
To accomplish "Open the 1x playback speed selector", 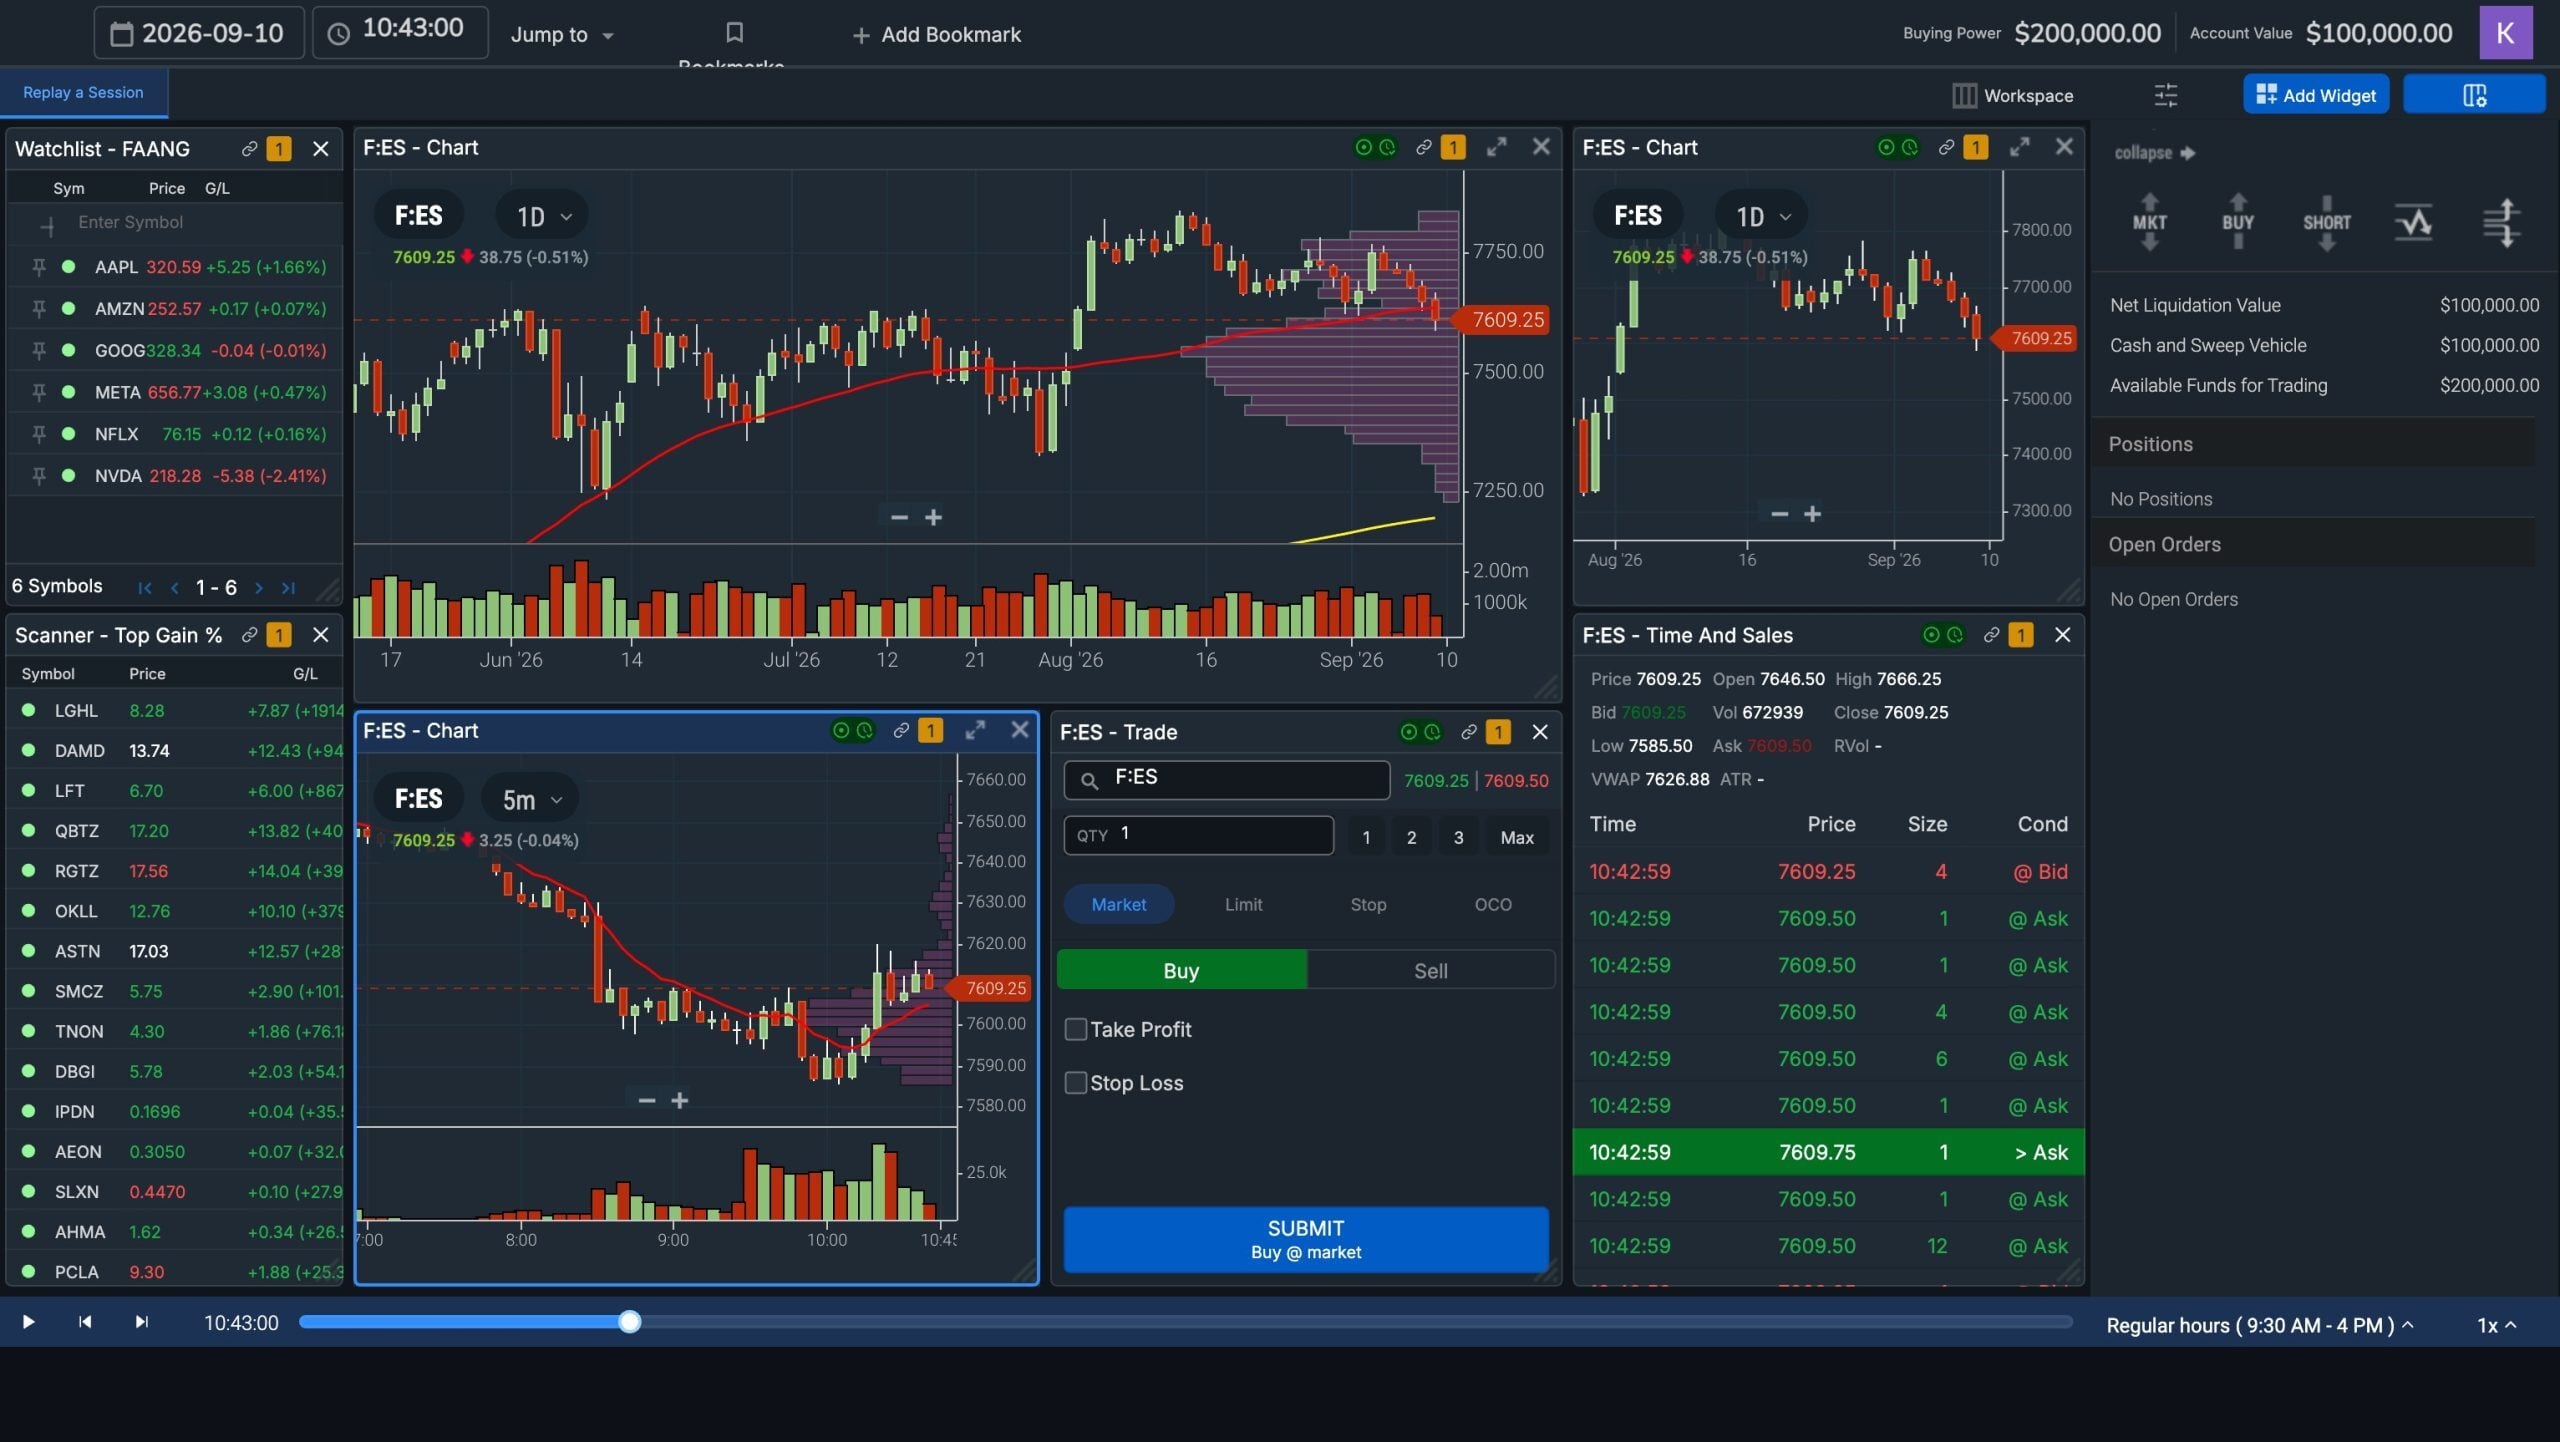I will 2497,1325.
